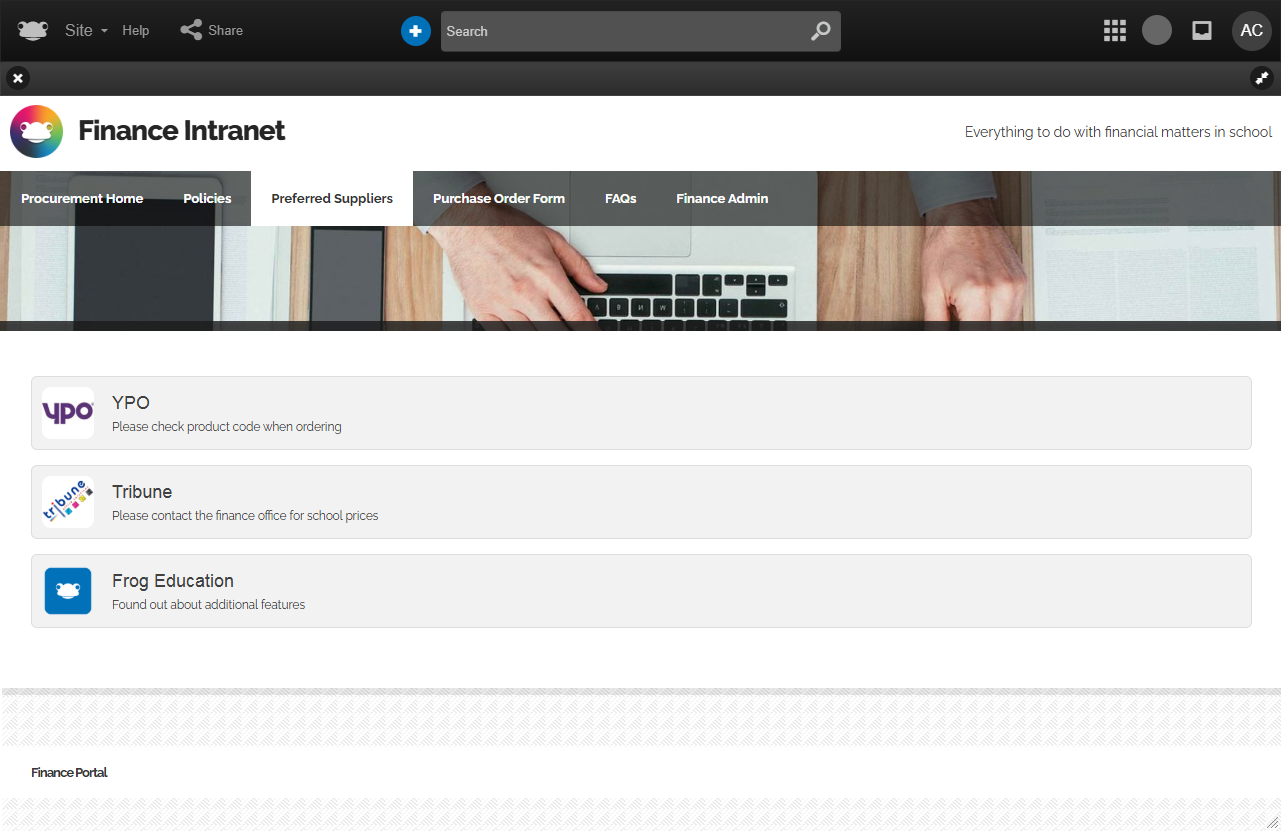Go to Procurement Home tab
1281x831 pixels.
coord(82,198)
